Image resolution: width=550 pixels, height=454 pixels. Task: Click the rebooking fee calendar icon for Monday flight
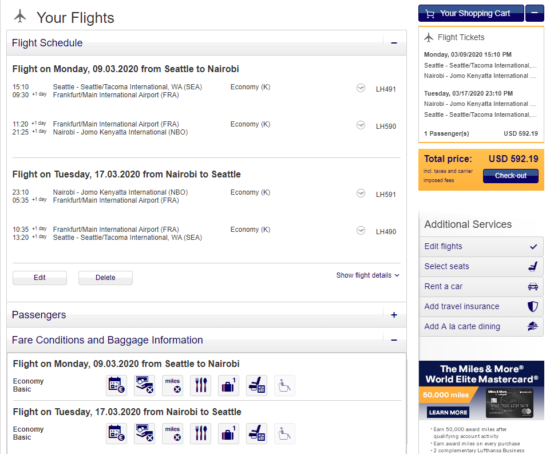coord(116,386)
